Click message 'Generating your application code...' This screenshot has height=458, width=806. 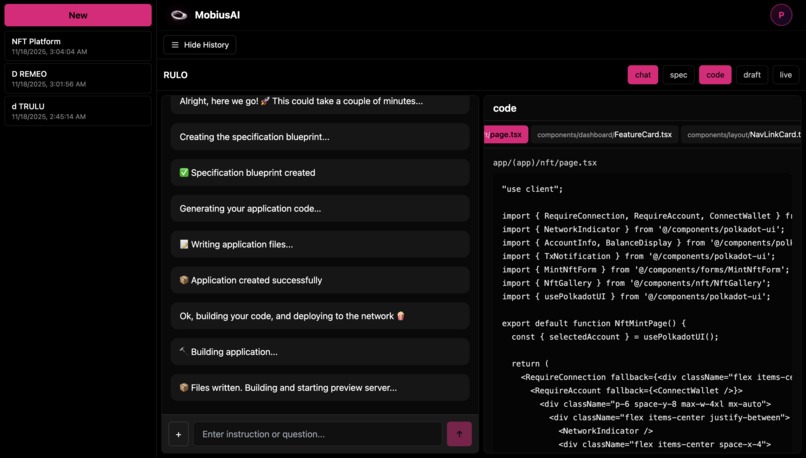pyautogui.click(x=320, y=209)
